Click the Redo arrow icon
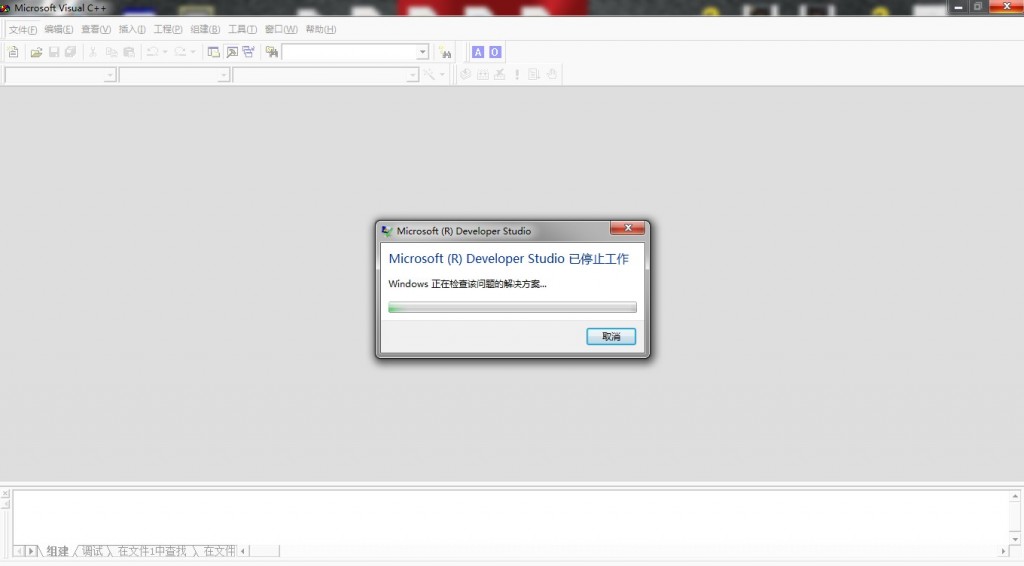 (x=180, y=52)
